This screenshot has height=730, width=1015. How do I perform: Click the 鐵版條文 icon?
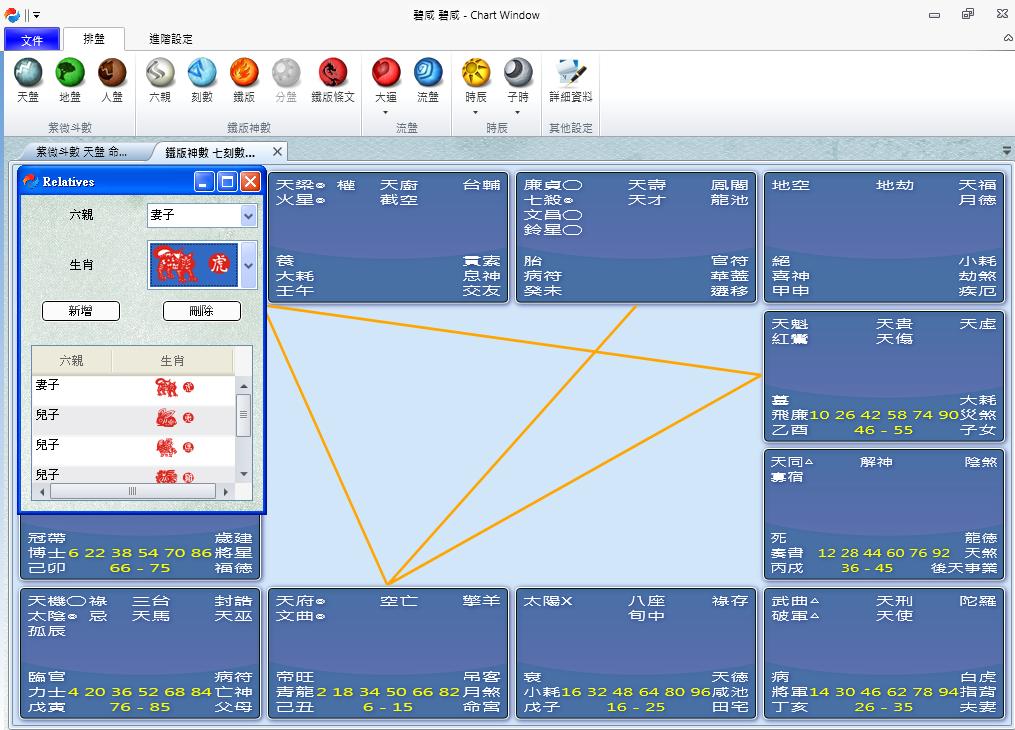point(333,74)
